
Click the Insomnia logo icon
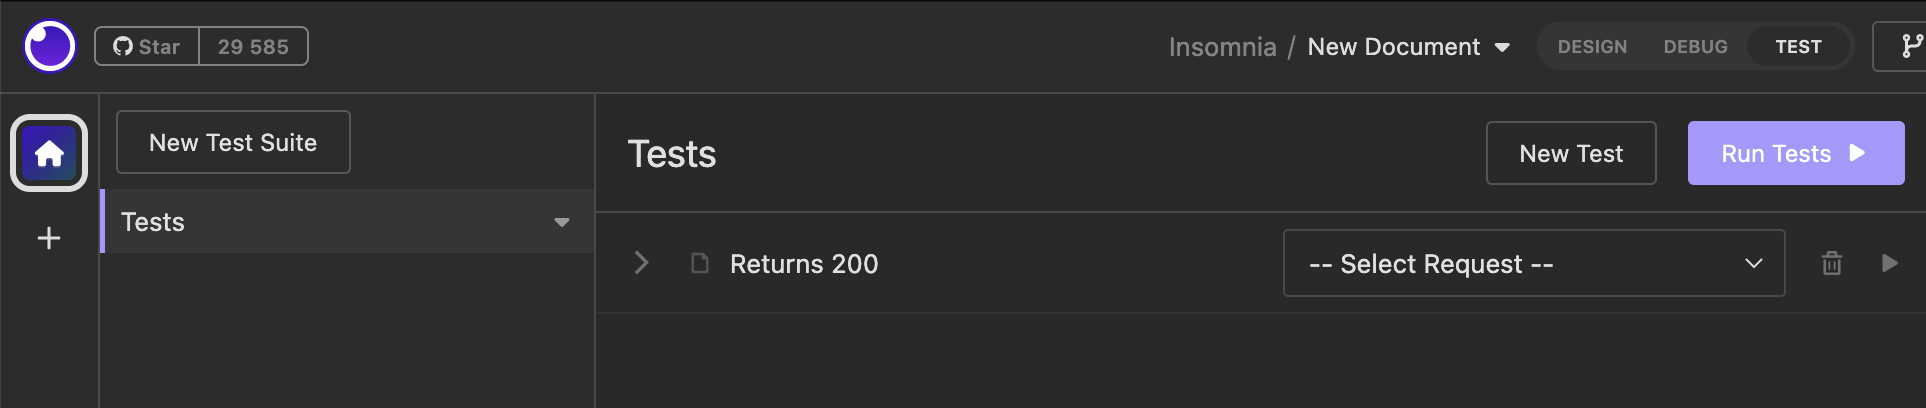49,46
